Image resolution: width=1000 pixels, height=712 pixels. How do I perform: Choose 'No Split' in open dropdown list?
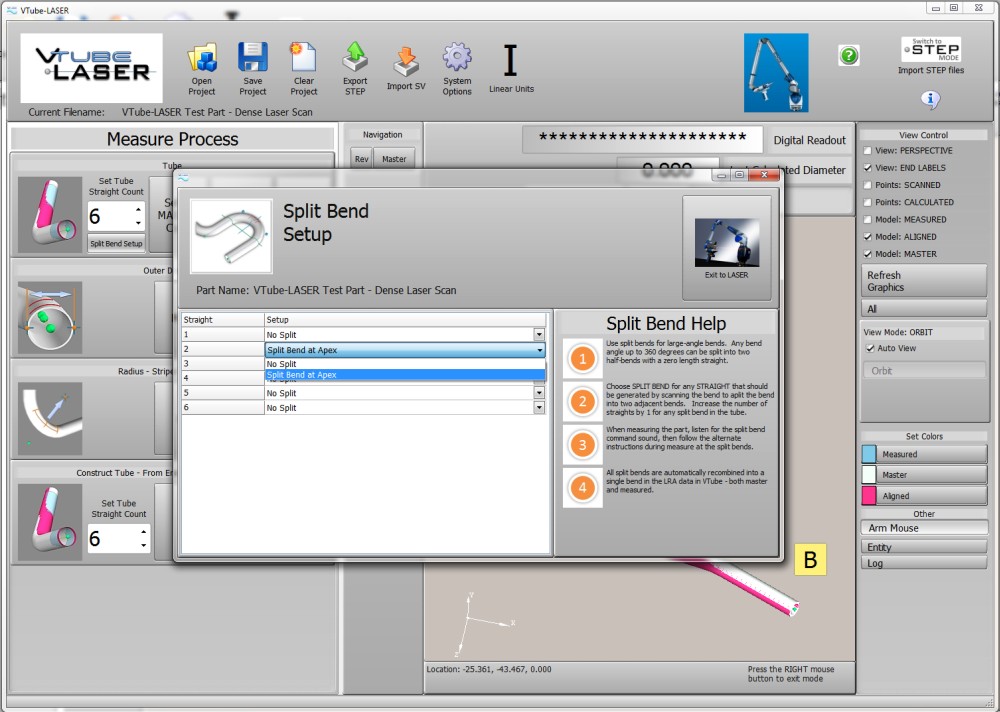[404, 364]
